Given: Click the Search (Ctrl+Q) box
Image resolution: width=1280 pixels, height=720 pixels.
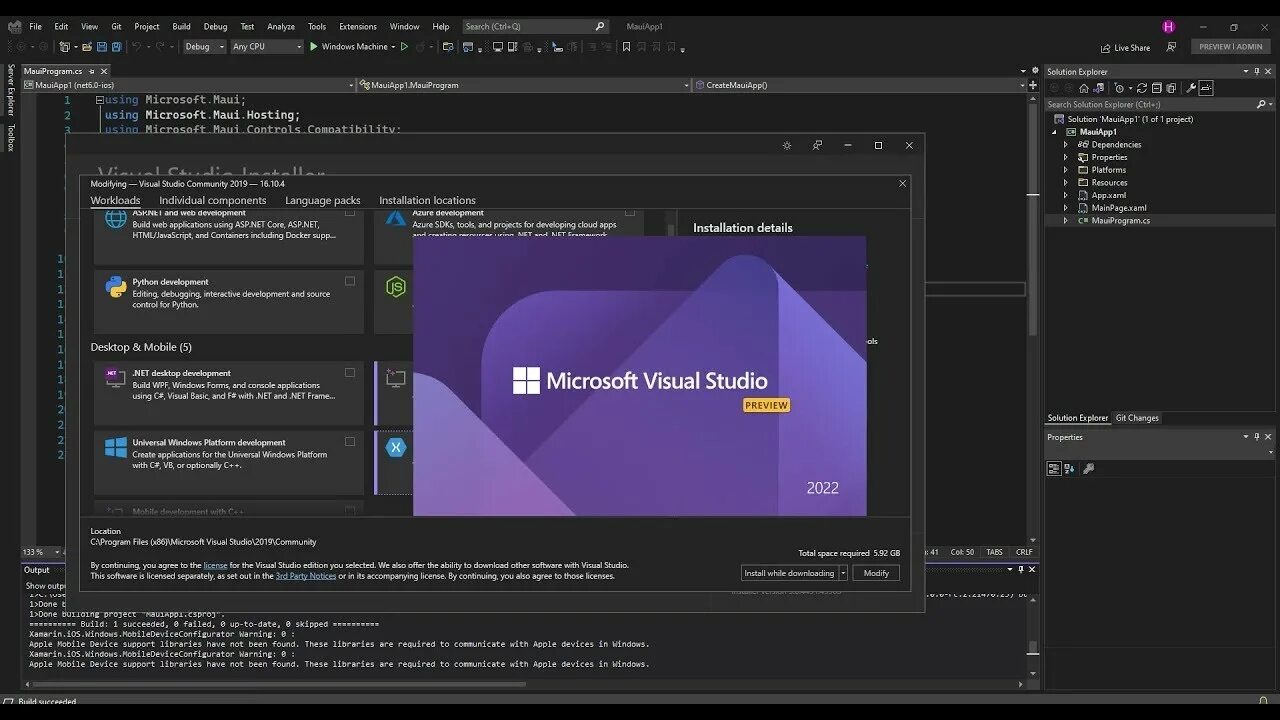Looking at the screenshot, I should (535, 26).
